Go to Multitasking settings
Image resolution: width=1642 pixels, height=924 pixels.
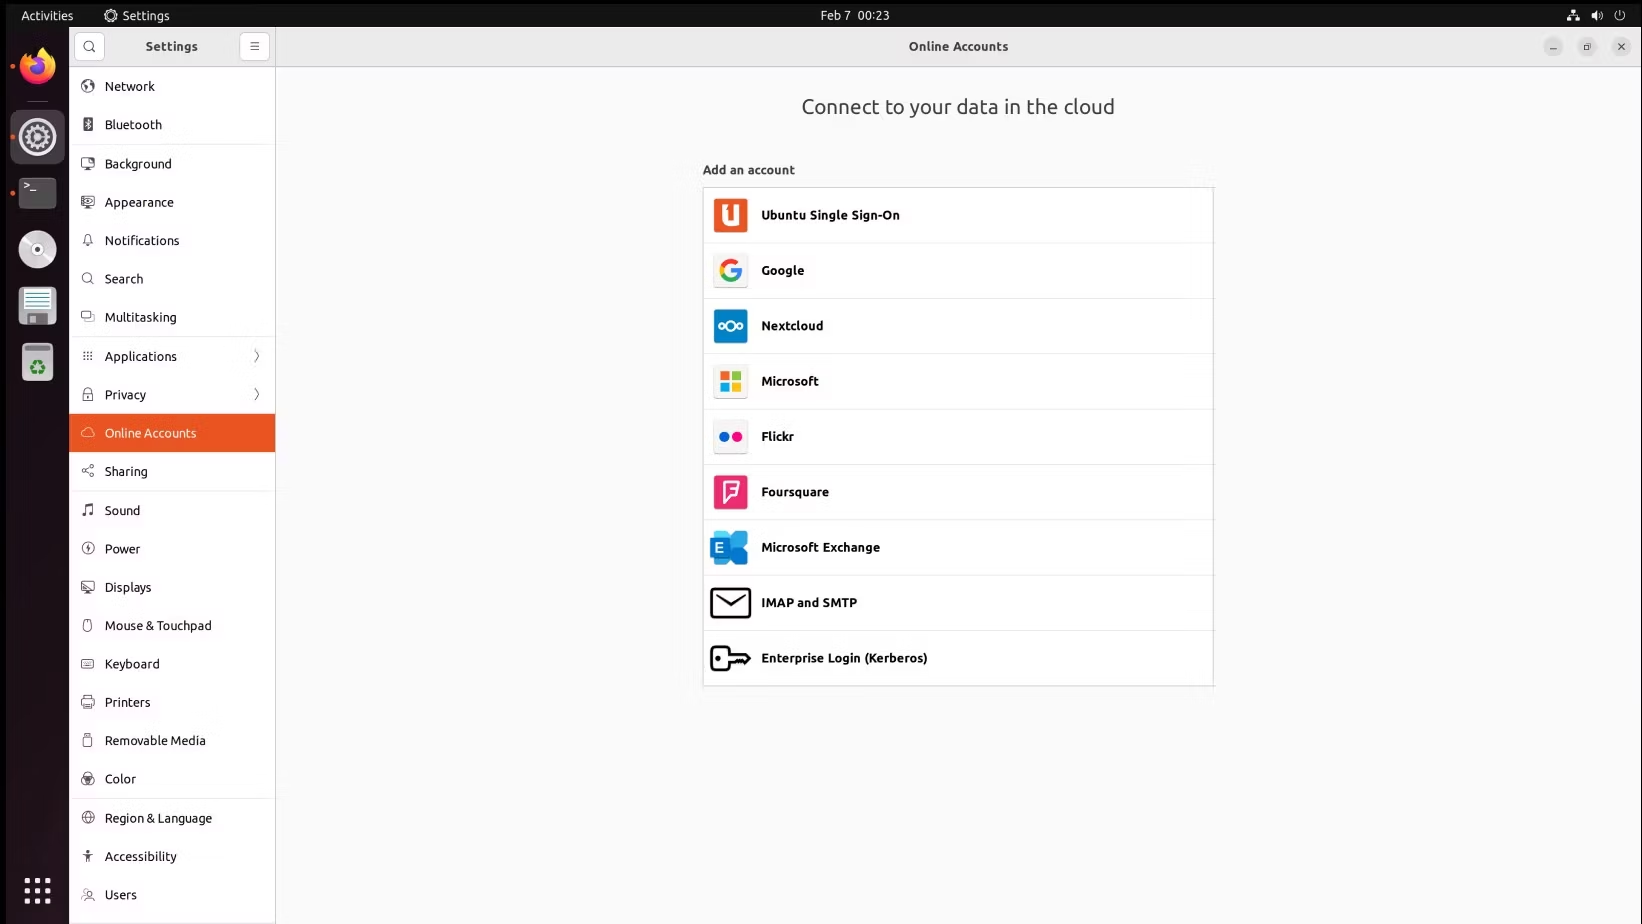pos(172,317)
